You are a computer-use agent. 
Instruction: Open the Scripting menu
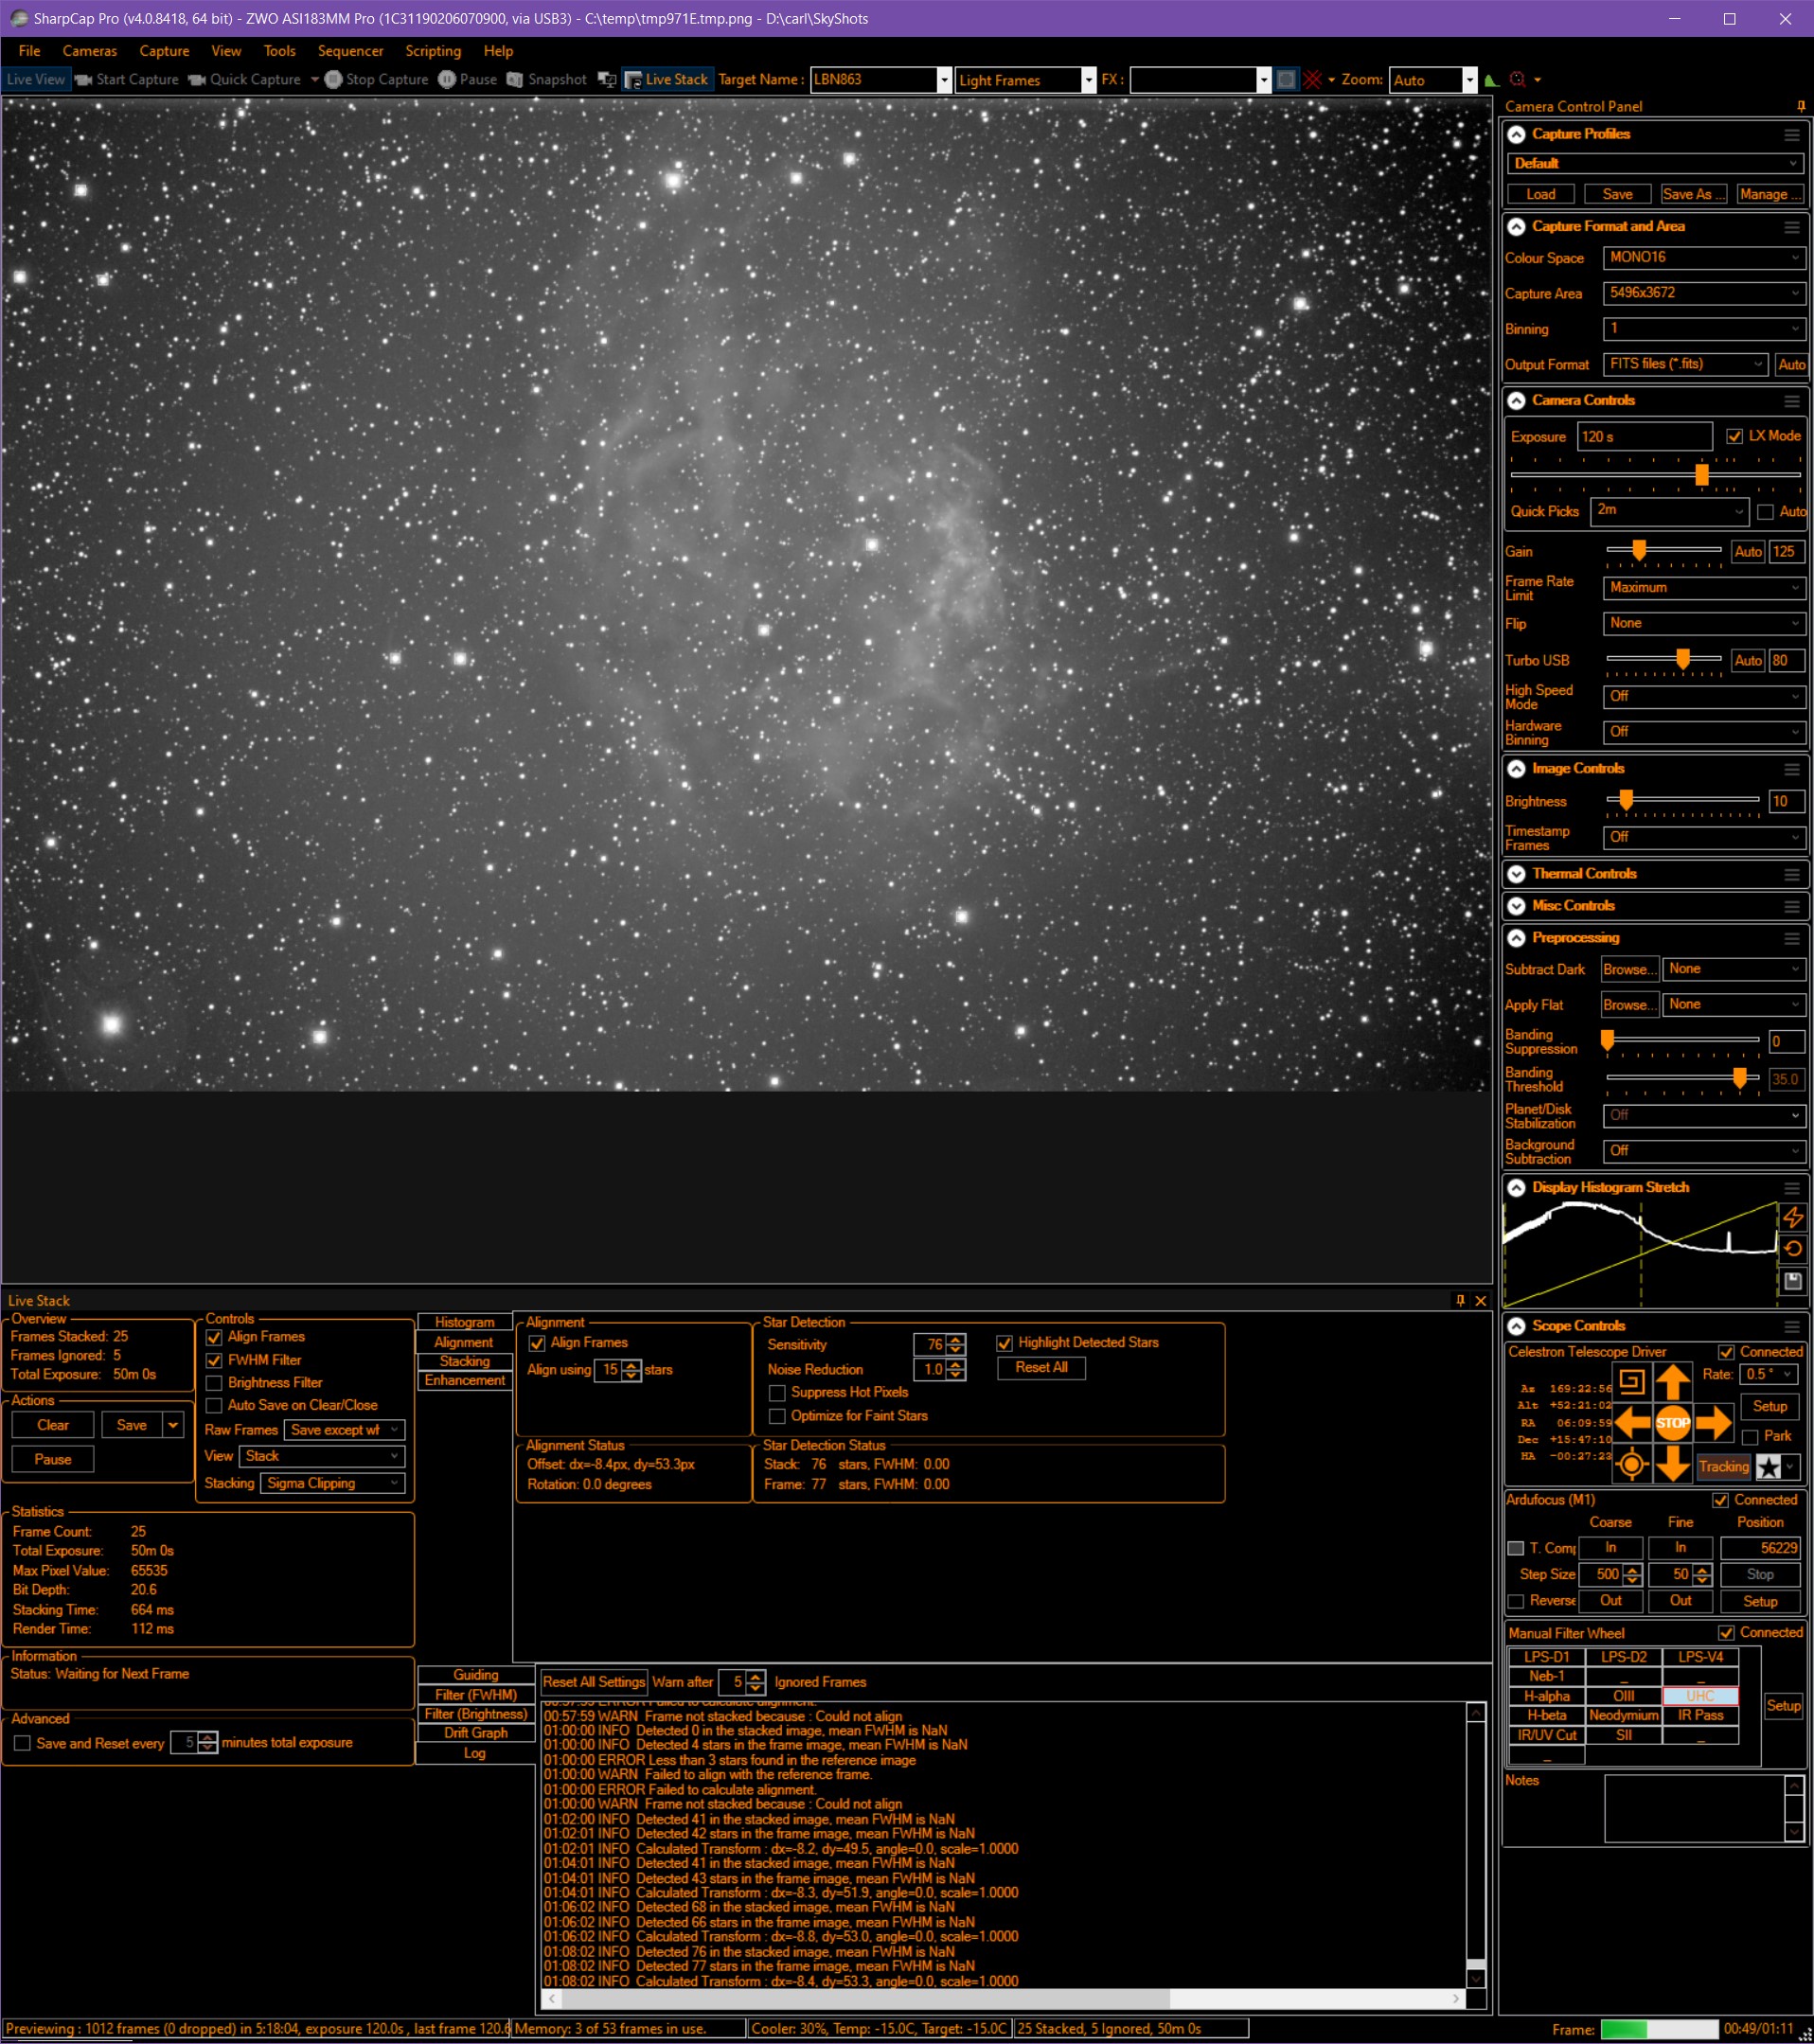433,51
